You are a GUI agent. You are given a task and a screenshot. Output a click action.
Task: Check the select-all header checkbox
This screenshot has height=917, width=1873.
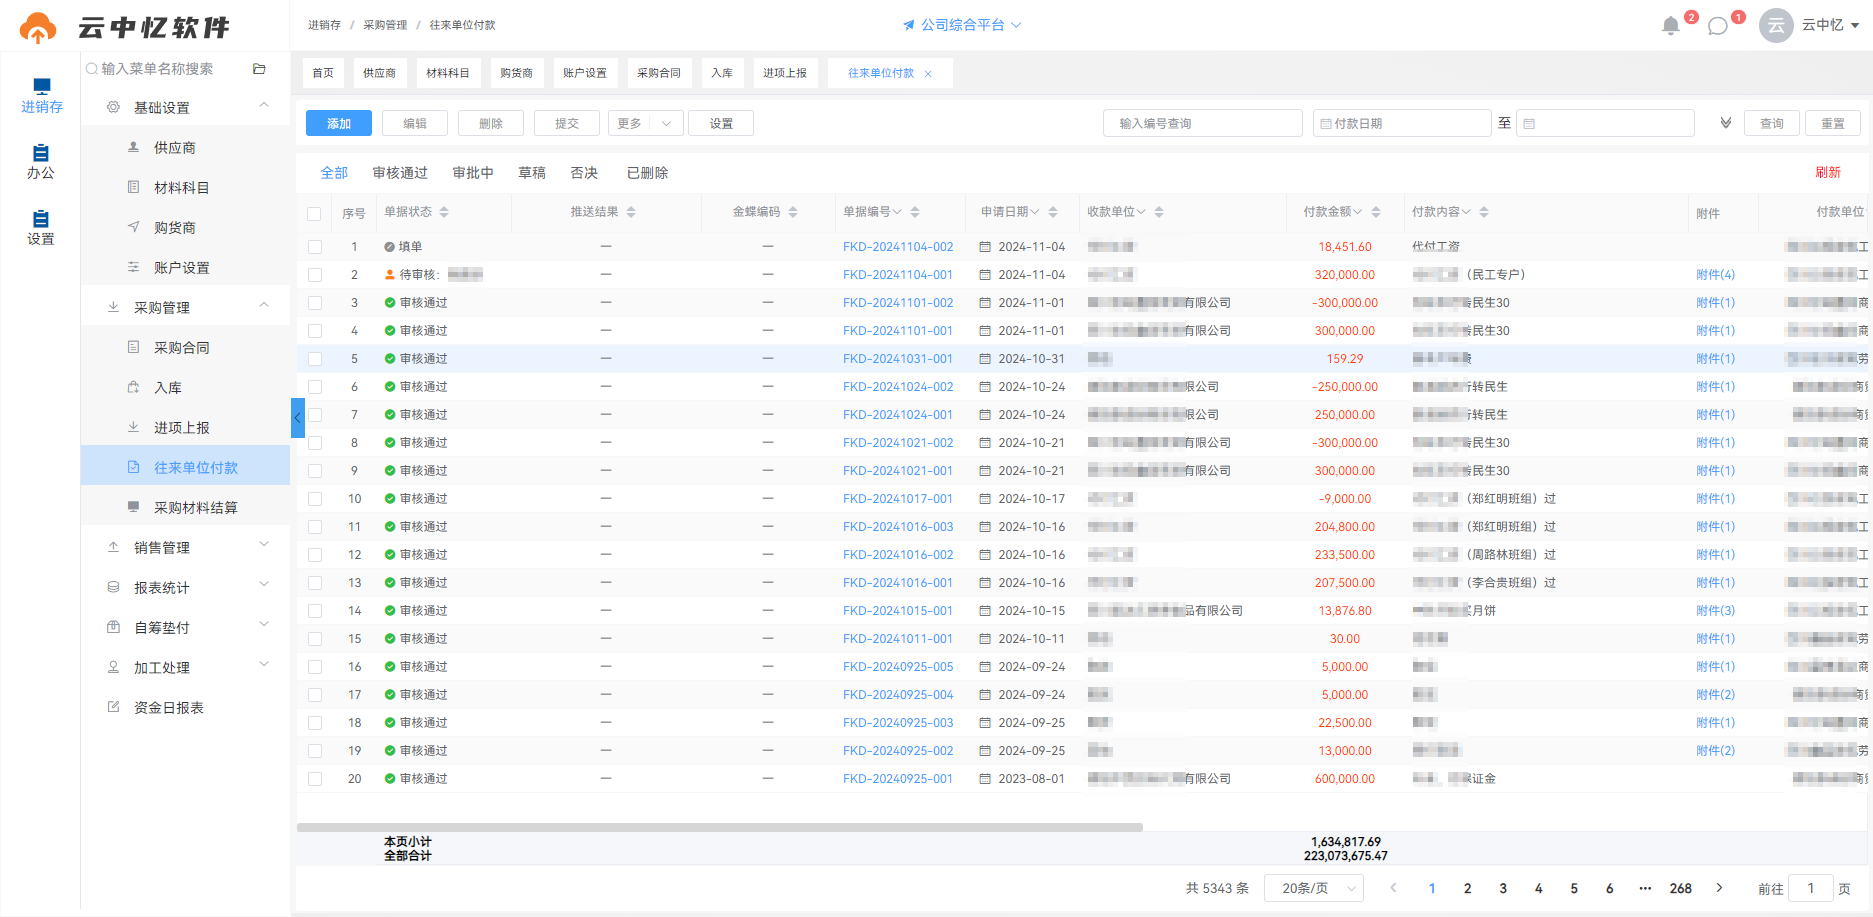point(314,213)
